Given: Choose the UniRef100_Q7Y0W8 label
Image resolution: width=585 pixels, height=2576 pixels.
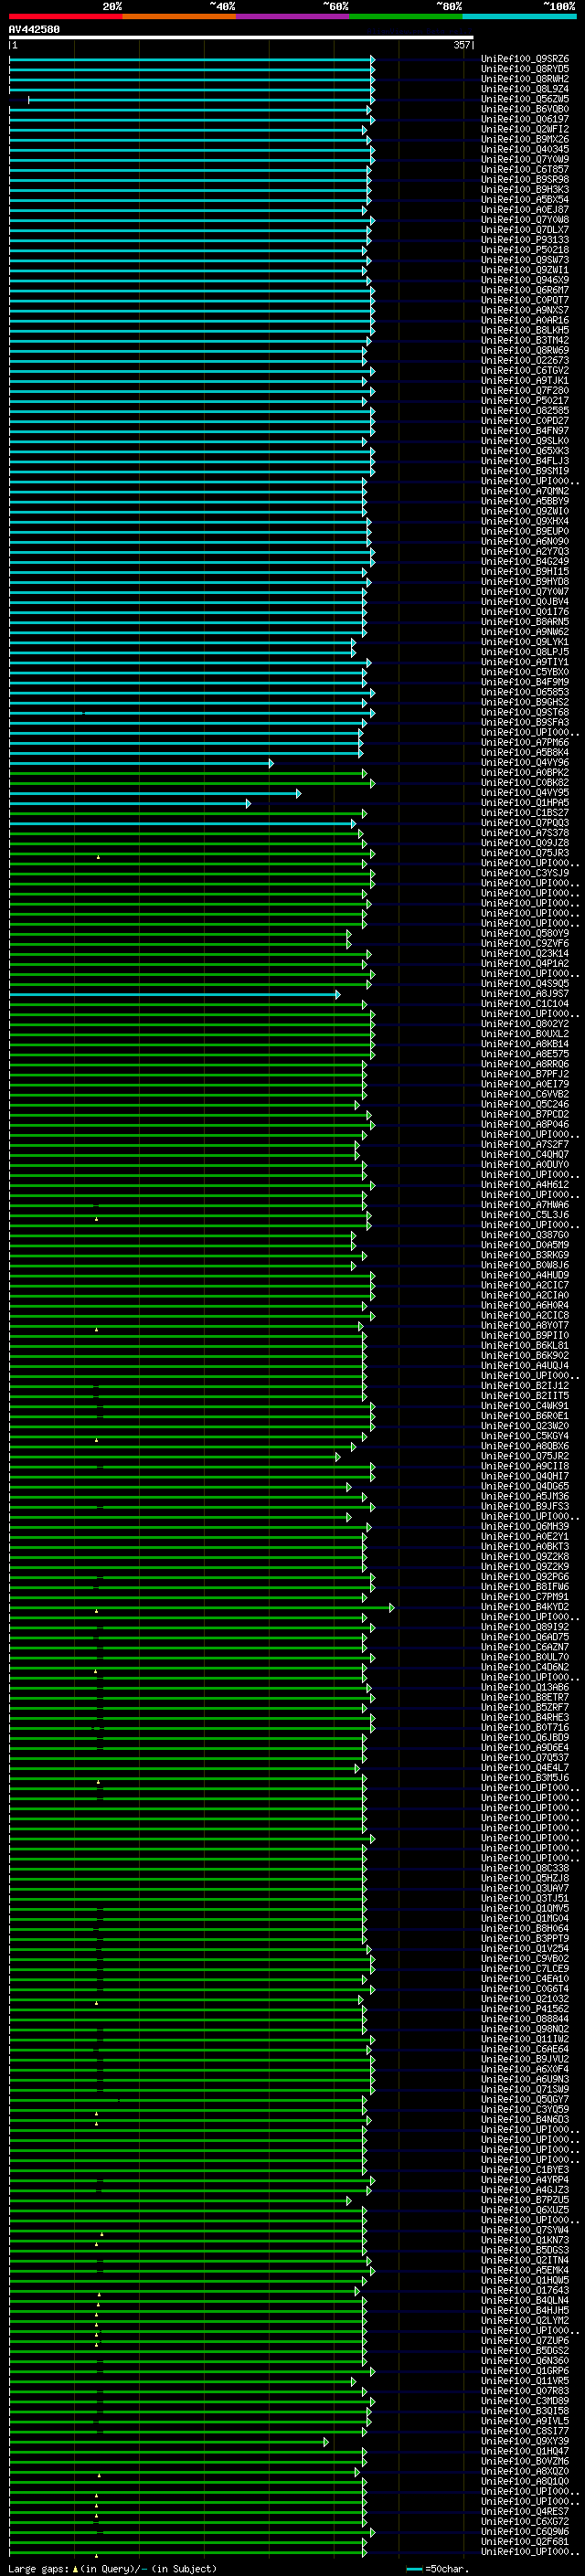Looking at the screenshot, I should (x=525, y=220).
